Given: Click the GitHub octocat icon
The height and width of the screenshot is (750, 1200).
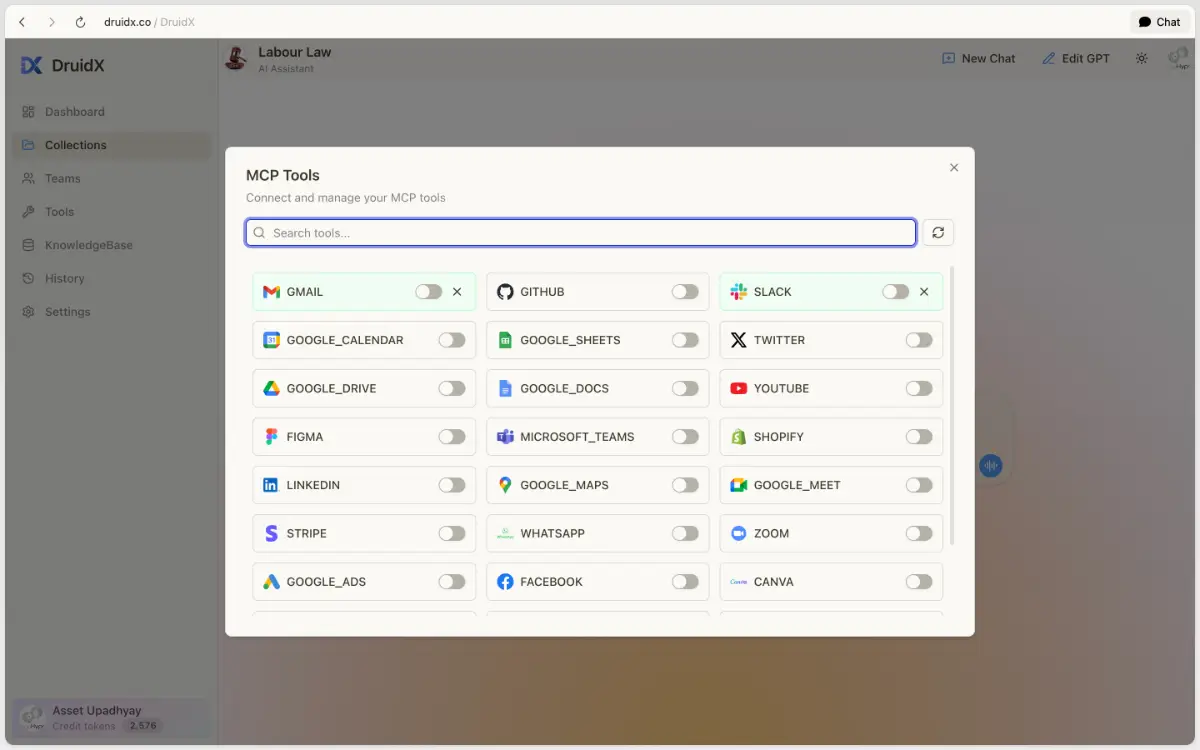Looking at the screenshot, I should pos(505,292).
